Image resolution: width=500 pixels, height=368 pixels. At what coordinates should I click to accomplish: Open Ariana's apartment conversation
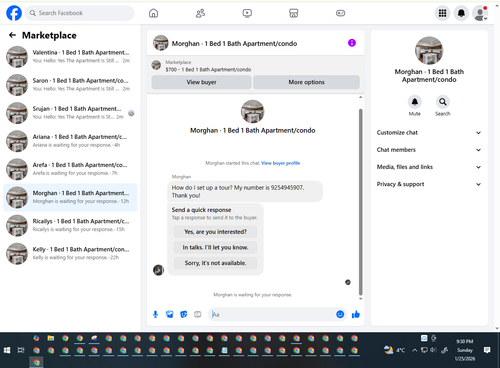point(70,141)
